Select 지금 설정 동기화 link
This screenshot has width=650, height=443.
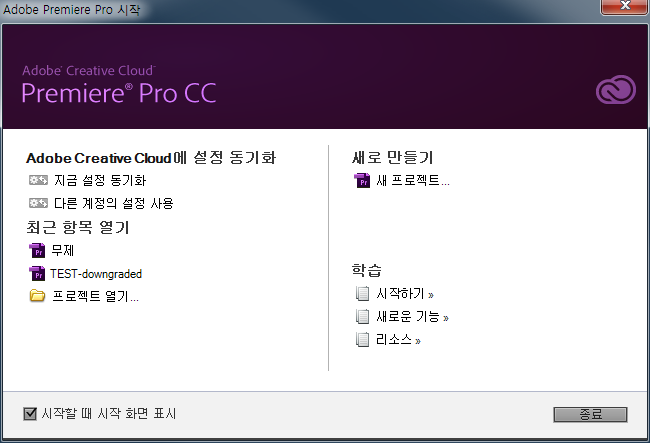[100, 180]
